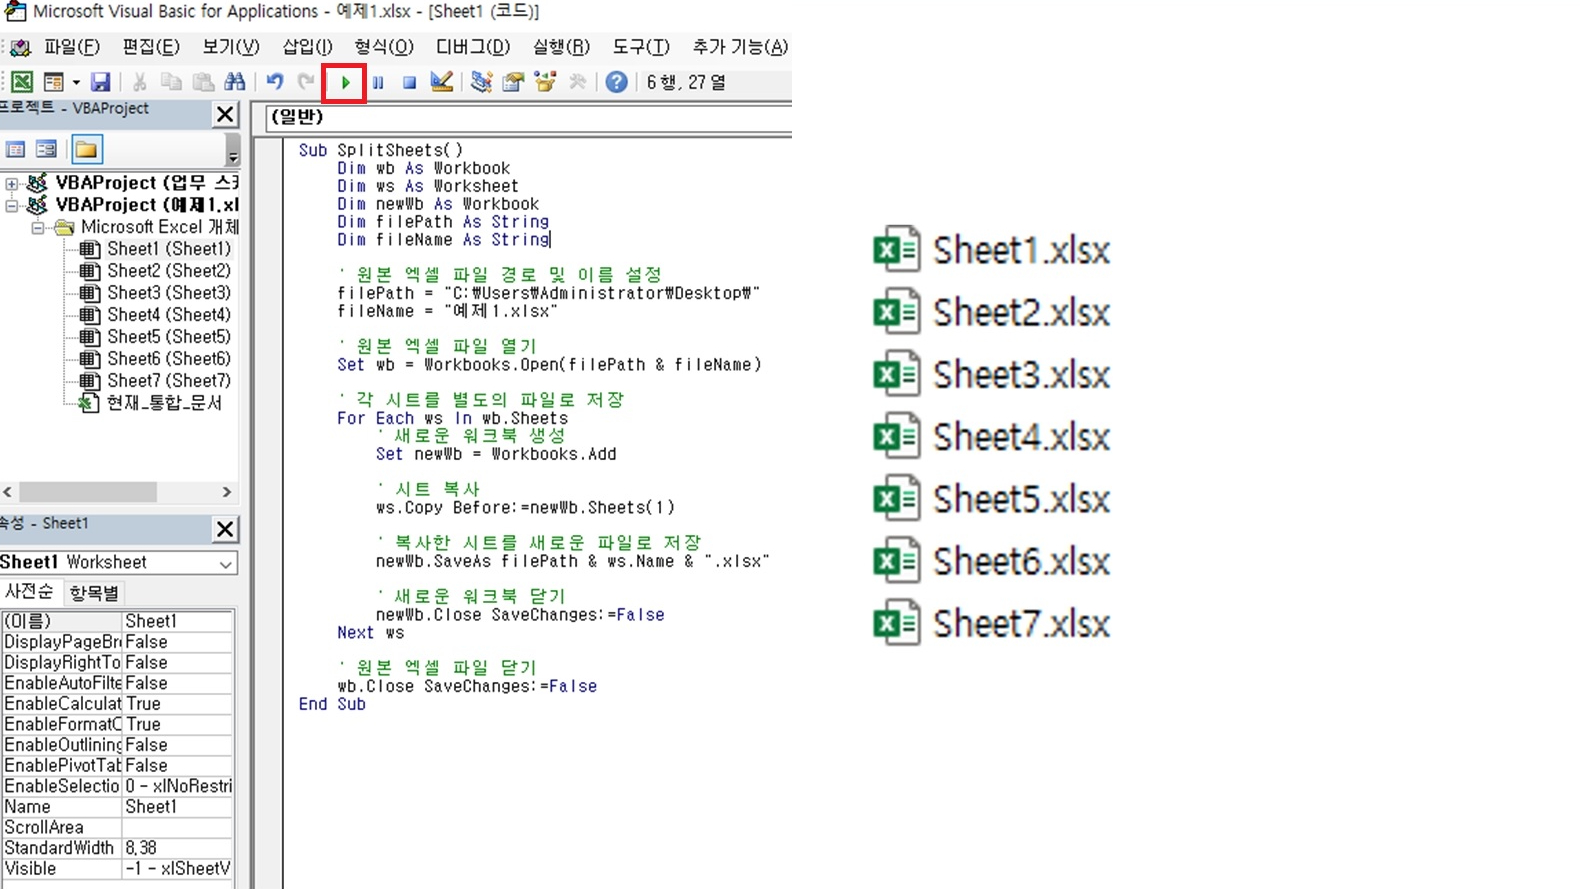Screen dimensions: 1580x889
Task: Click the Sheet5.xlsx file icon
Action: (x=896, y=498)
